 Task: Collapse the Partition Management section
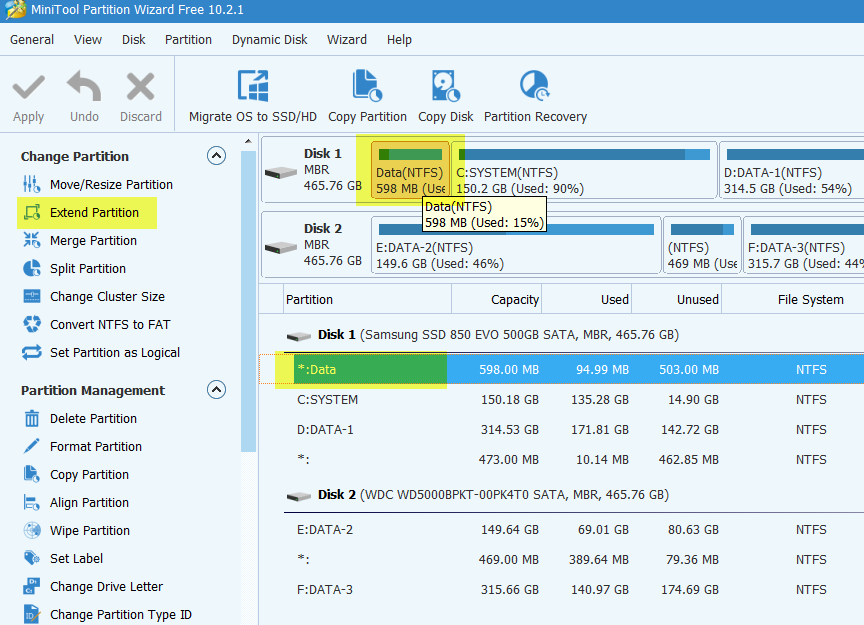(217, 390)
